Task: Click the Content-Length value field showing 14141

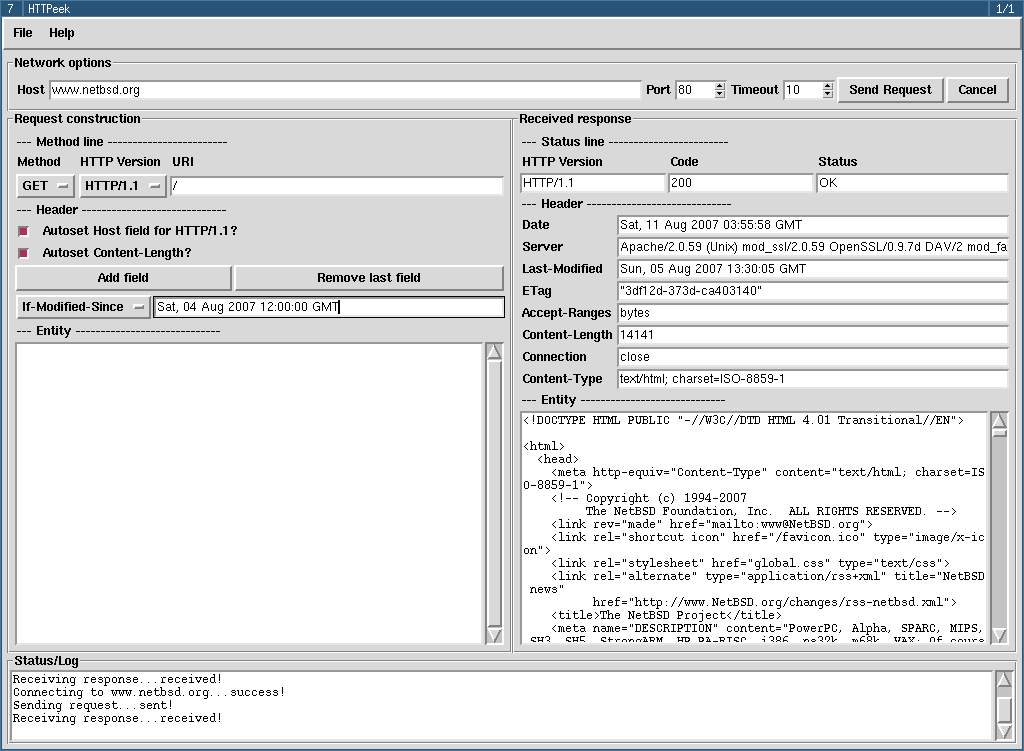Action: tap(812, 335)
